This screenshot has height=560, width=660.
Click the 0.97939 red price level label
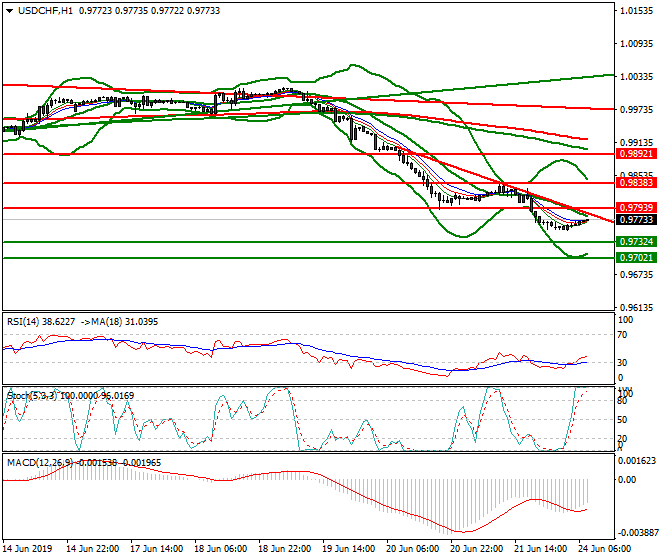click(x=636, y=208)
